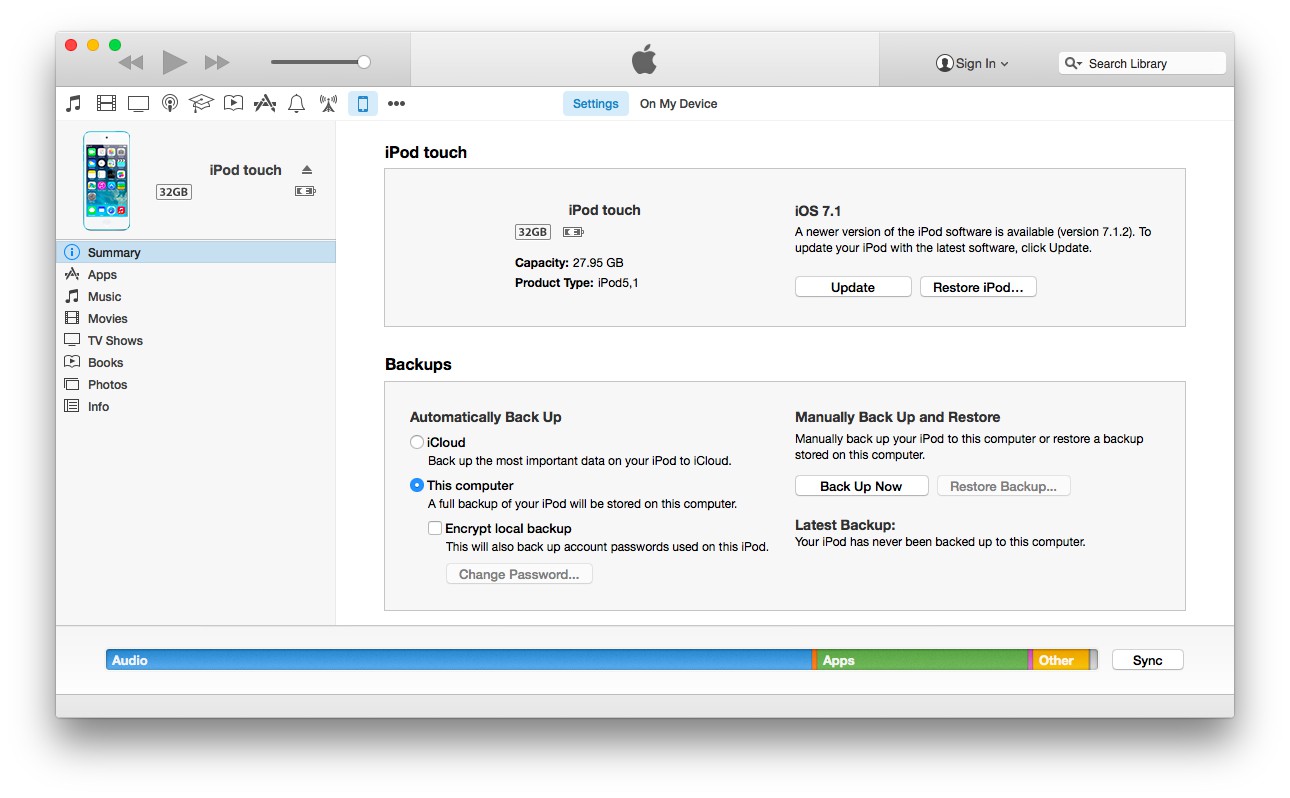Open the Tones bell icon

click(296, 103)
